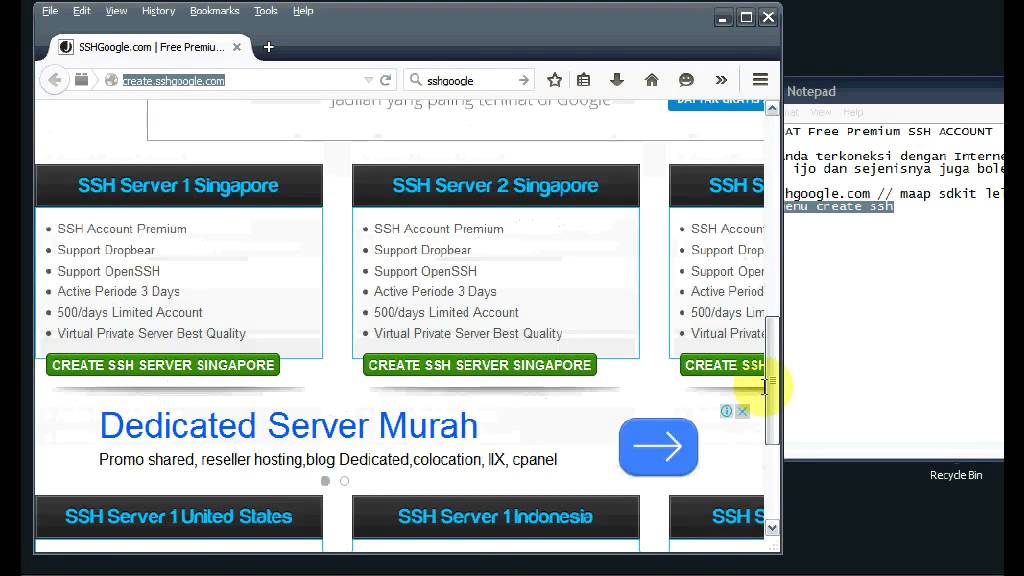Click the blue arrow ad button

(658, 447)
